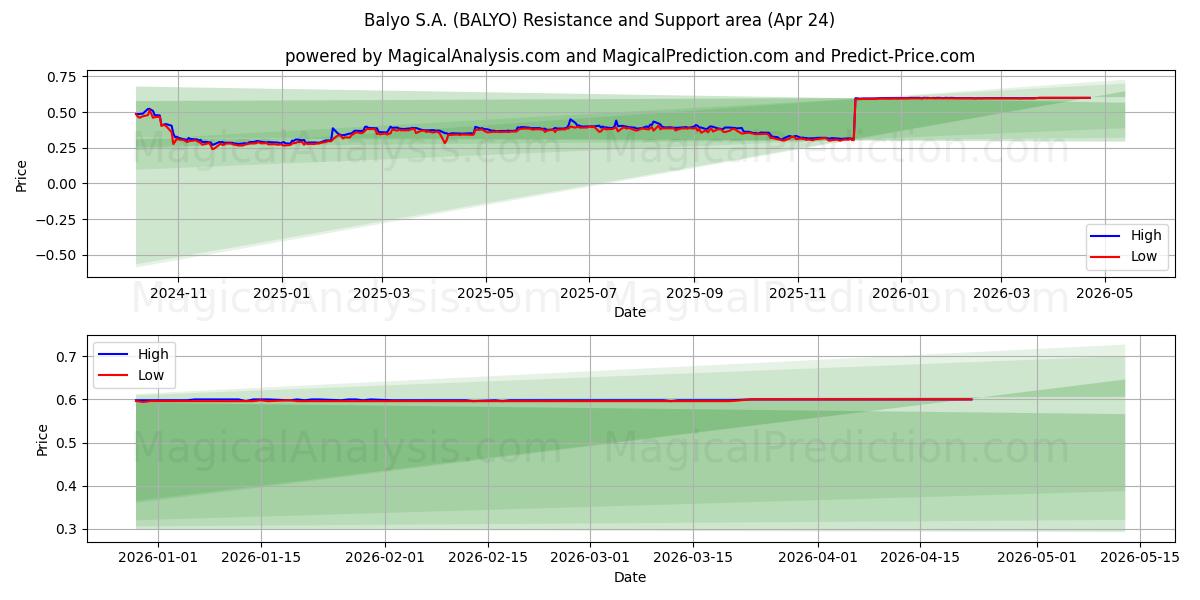Click the top chart y-axis value '−0.25'
1200x600 pixels.
[x=56, y=220]
